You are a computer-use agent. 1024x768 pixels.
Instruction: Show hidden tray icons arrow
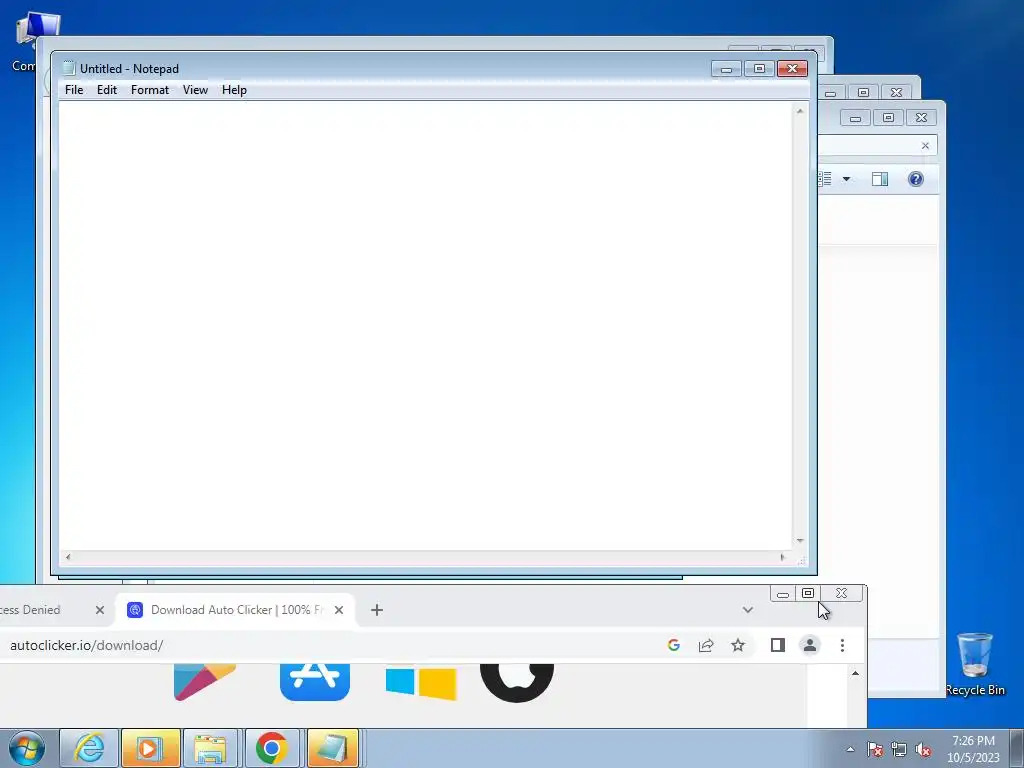click(850, 749)
